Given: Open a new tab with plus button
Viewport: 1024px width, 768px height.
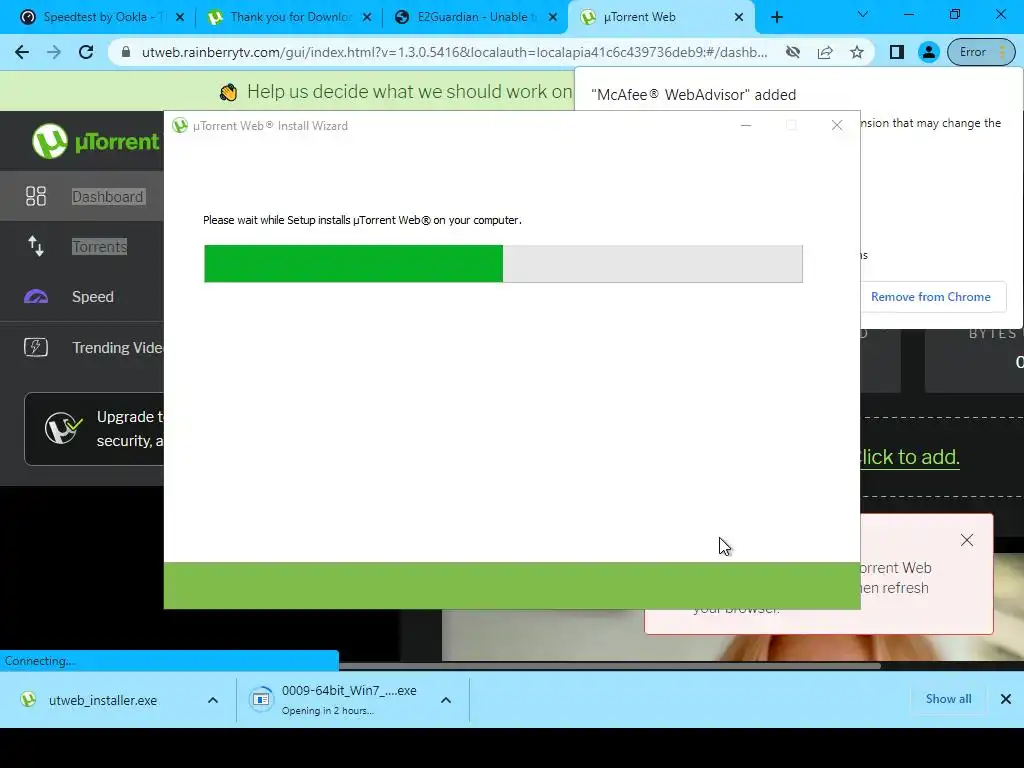Looking at the screenshot, I should [x=776, y=18].
